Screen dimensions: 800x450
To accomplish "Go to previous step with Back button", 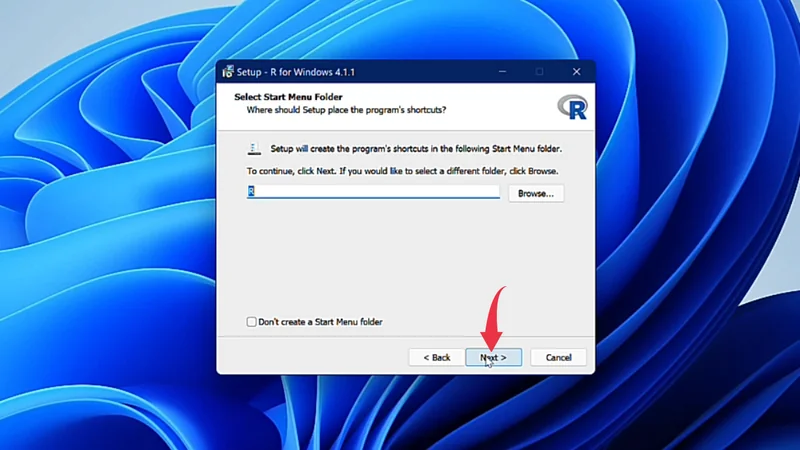I will (x=436, y=357).
